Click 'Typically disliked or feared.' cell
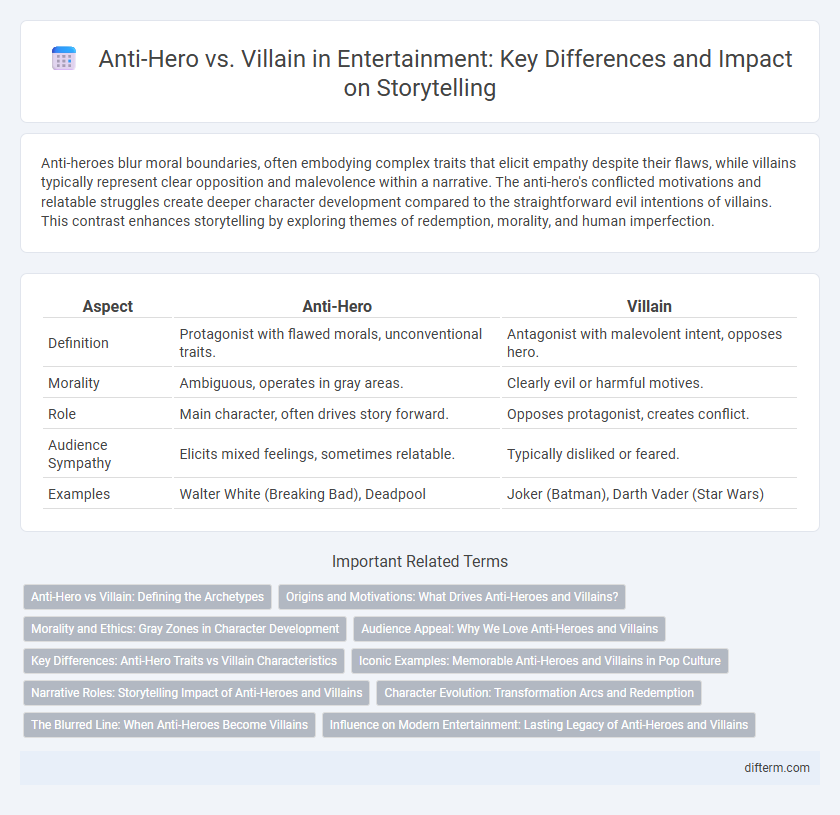 tap(649, 454)
